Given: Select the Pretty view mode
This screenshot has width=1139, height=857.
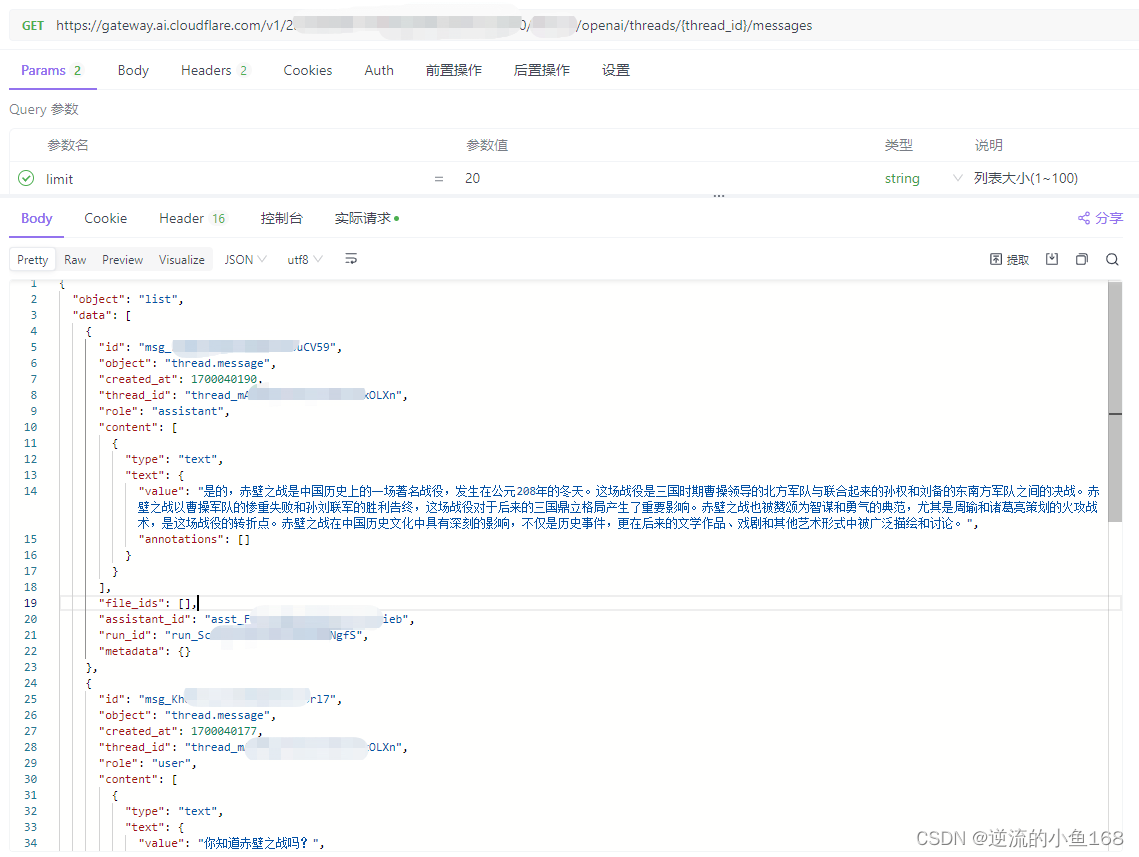Looking at the screenshot, I should tap(33, 260).
